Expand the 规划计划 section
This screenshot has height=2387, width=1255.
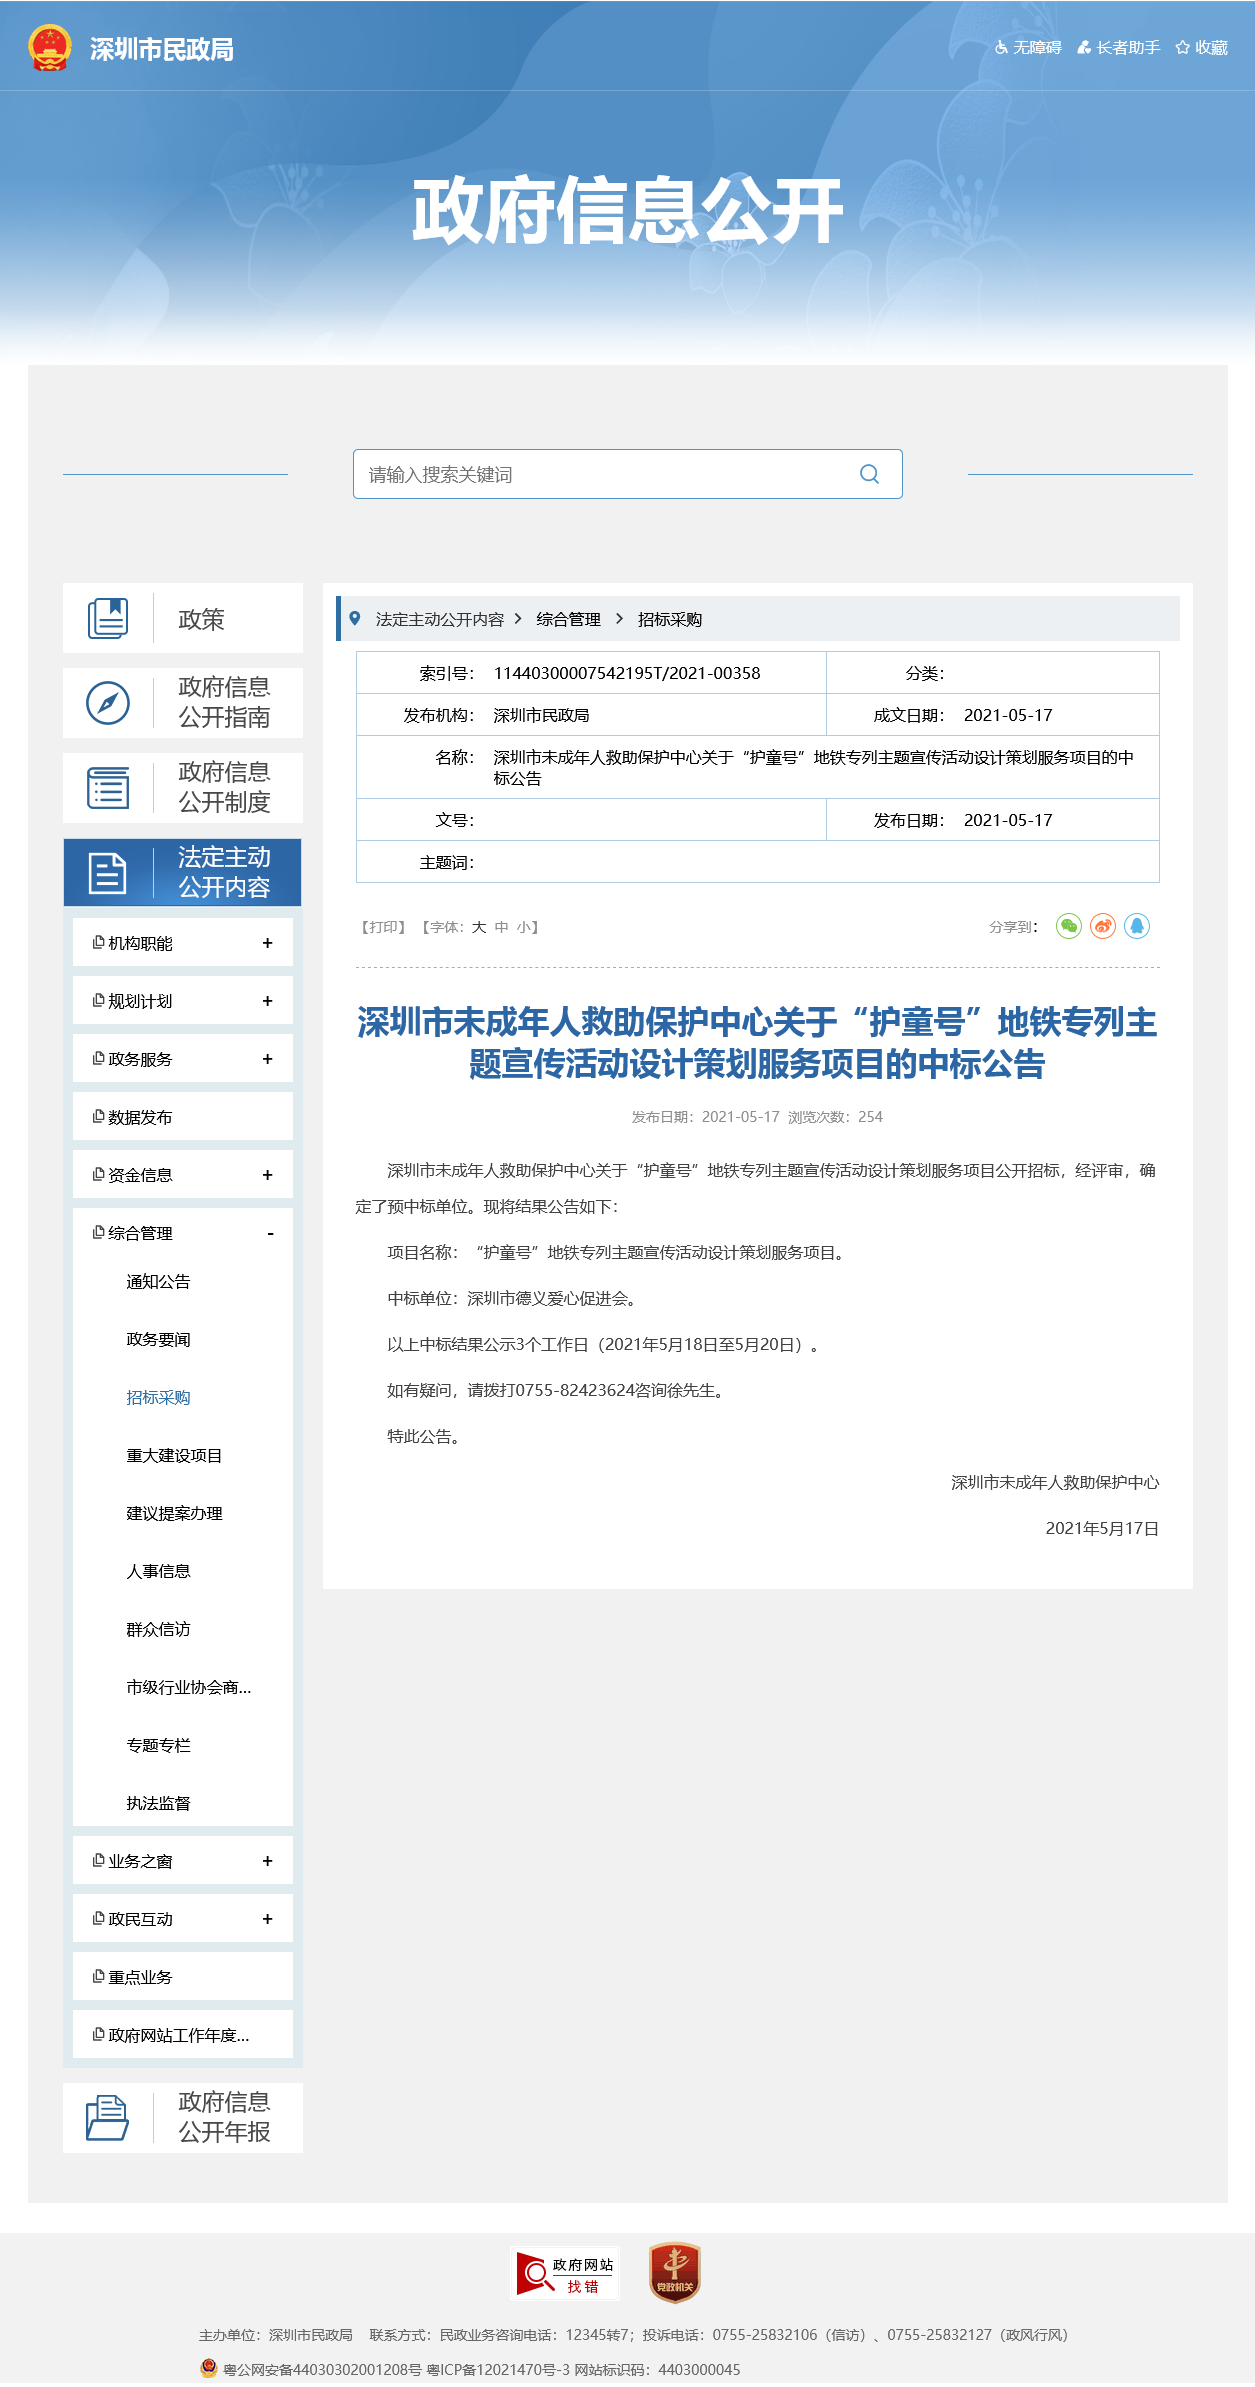[x=267, y=1001]
